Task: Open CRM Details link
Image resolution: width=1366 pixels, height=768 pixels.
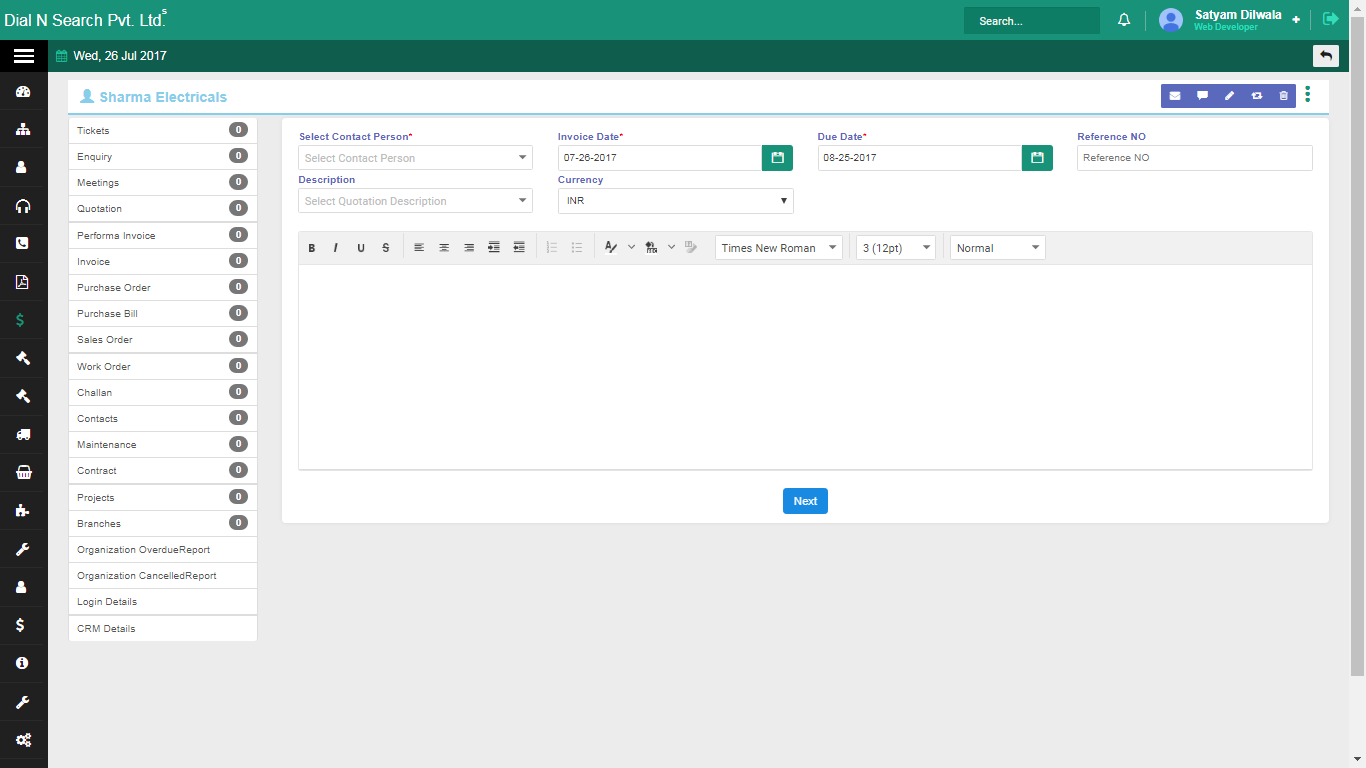Action: [x=162, y=629]
